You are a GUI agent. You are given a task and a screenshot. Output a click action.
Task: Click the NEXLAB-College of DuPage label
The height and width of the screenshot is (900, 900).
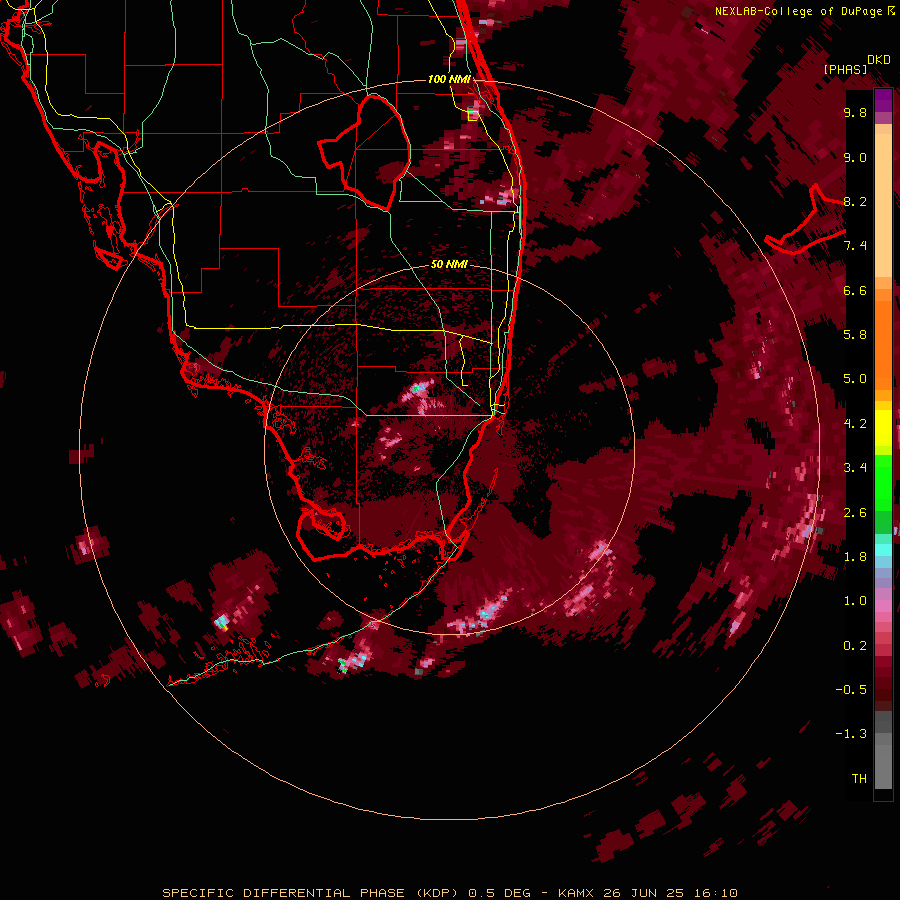[x=805, y=11]
